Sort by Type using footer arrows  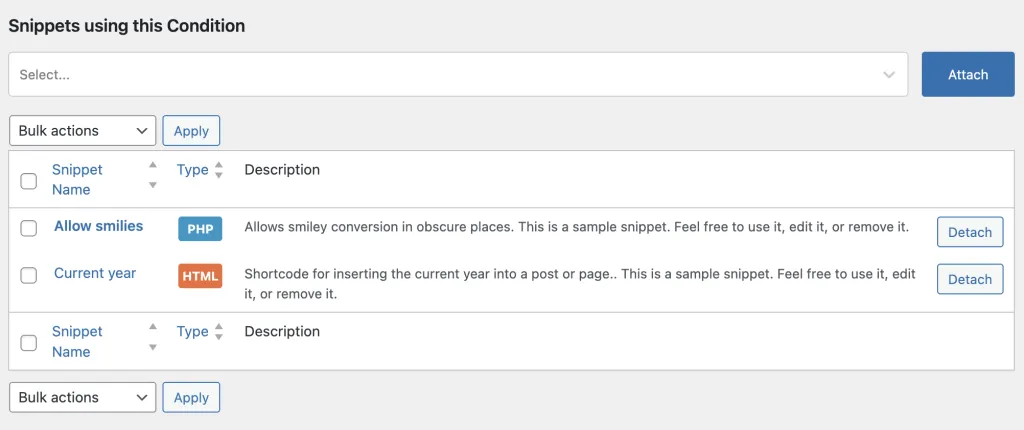tap(219, 332)
